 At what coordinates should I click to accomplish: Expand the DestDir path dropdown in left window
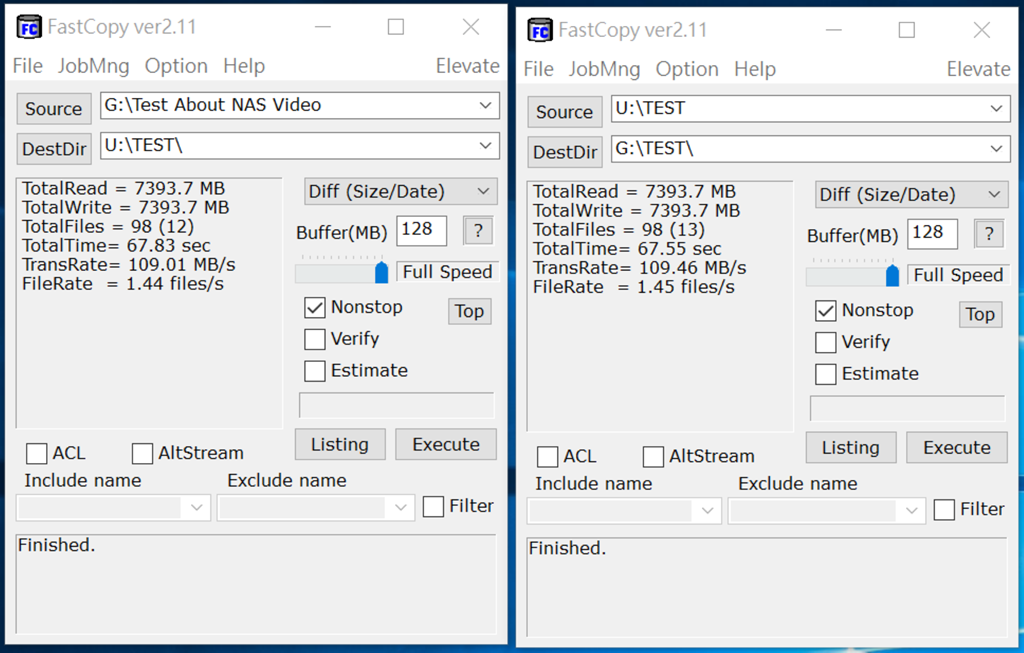coord(485,146)
